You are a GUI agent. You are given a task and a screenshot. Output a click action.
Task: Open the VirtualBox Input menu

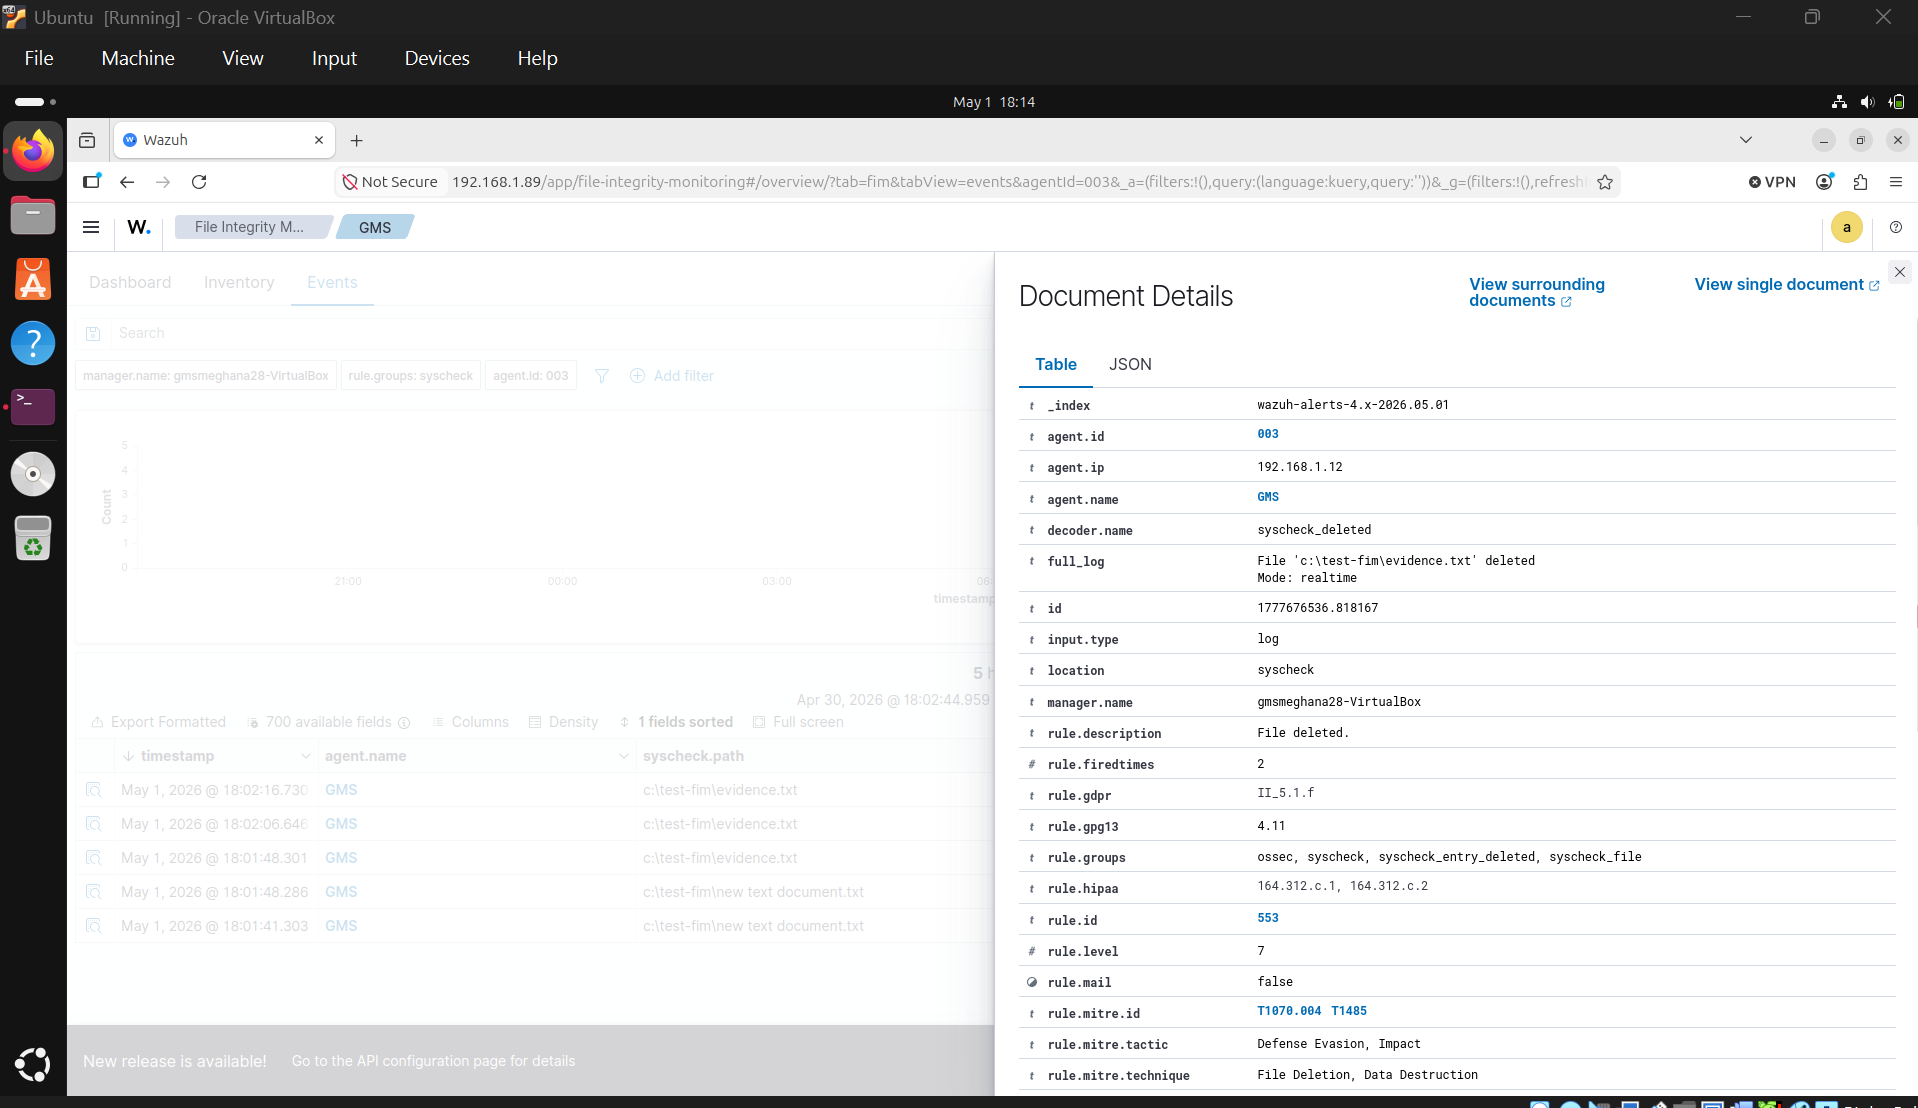pyautogui.click(x=334, y=58)
